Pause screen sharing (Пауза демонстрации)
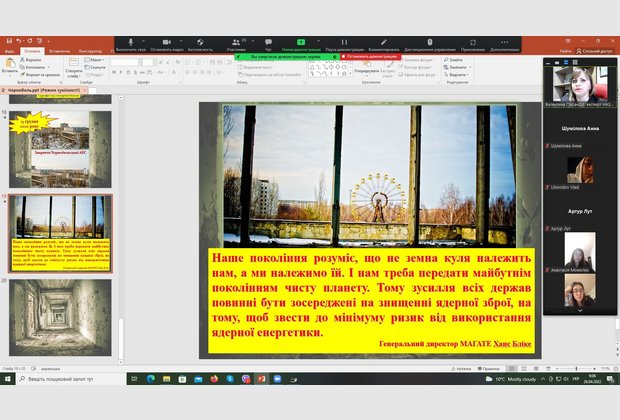This screenshot has width=620, height=420. click(x=344, y=45)
